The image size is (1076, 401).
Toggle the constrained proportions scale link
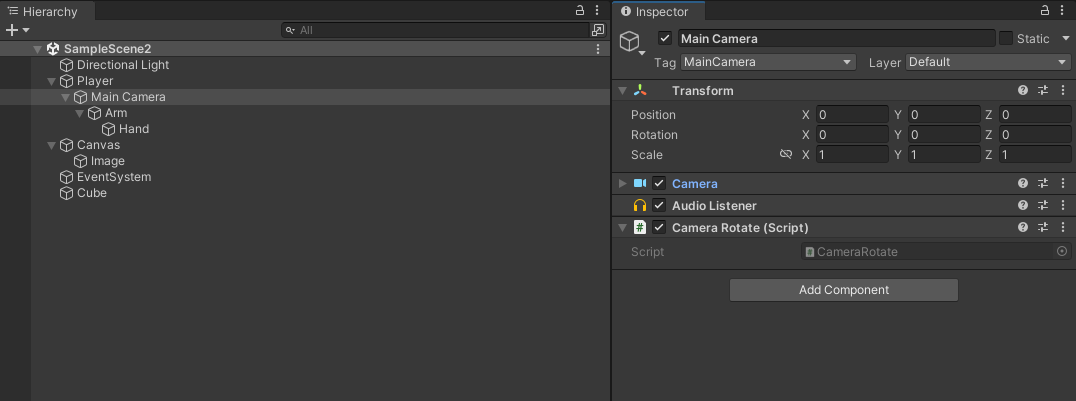click(786, 154)
